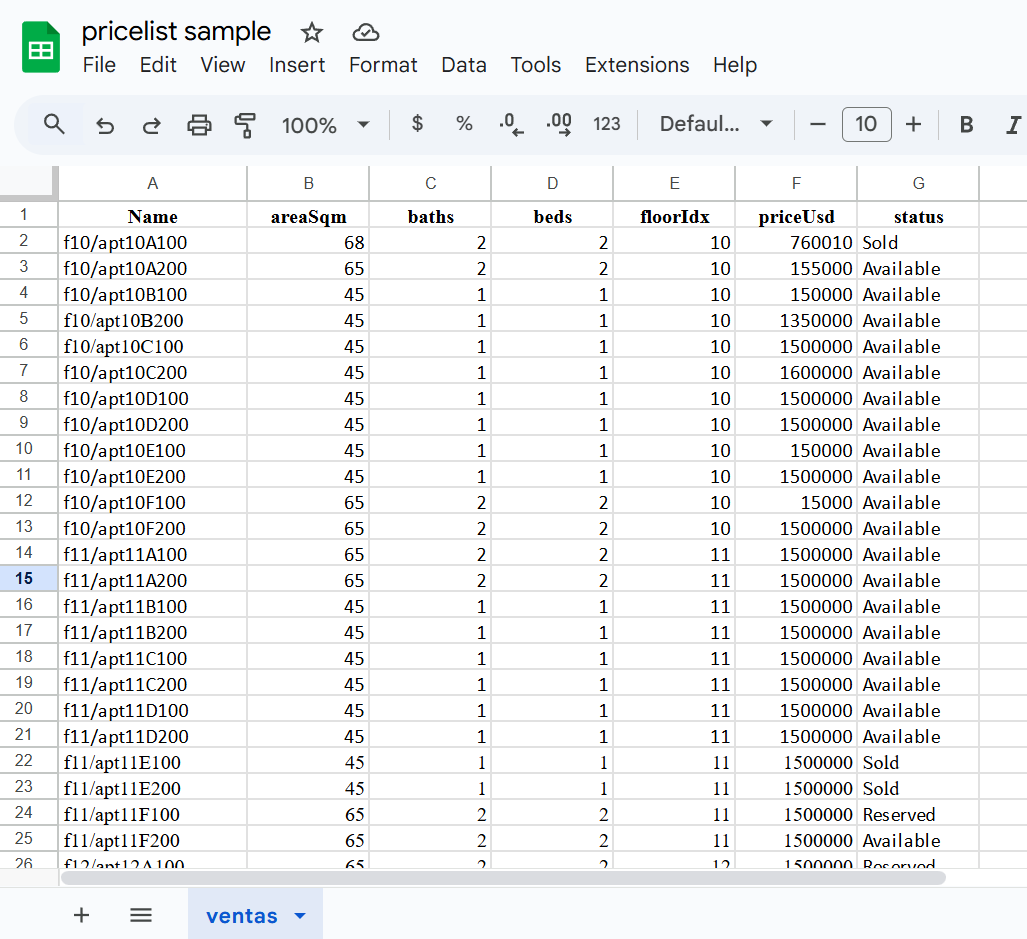Select price cell 760010
The image size is (1027, 939).
796,242
